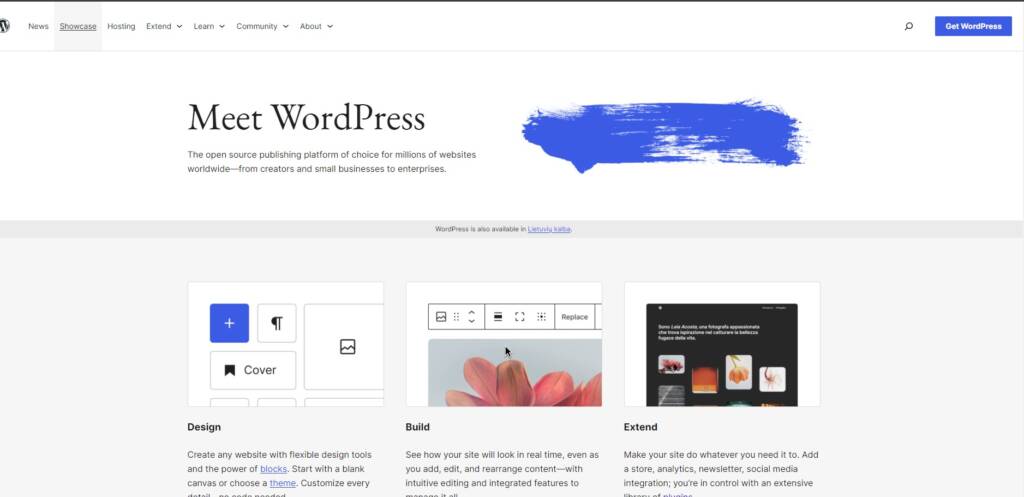Click the Get WordPress button
This screenshot has width=1024, height=497.
[x=973, y=26]
